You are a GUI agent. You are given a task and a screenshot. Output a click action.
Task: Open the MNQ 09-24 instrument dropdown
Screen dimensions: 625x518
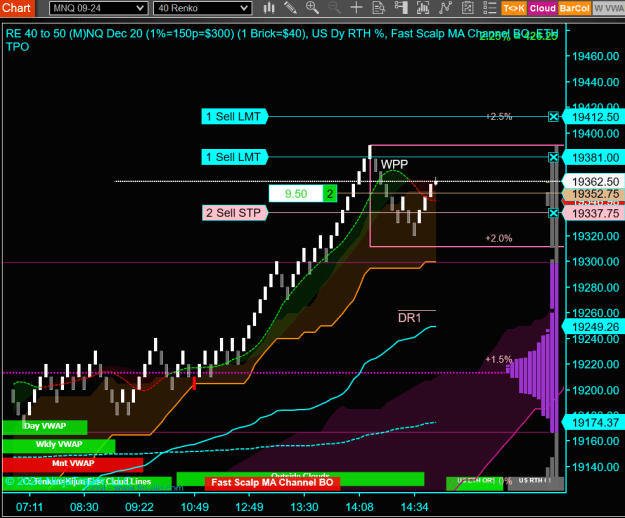click(x=98, y=8)
